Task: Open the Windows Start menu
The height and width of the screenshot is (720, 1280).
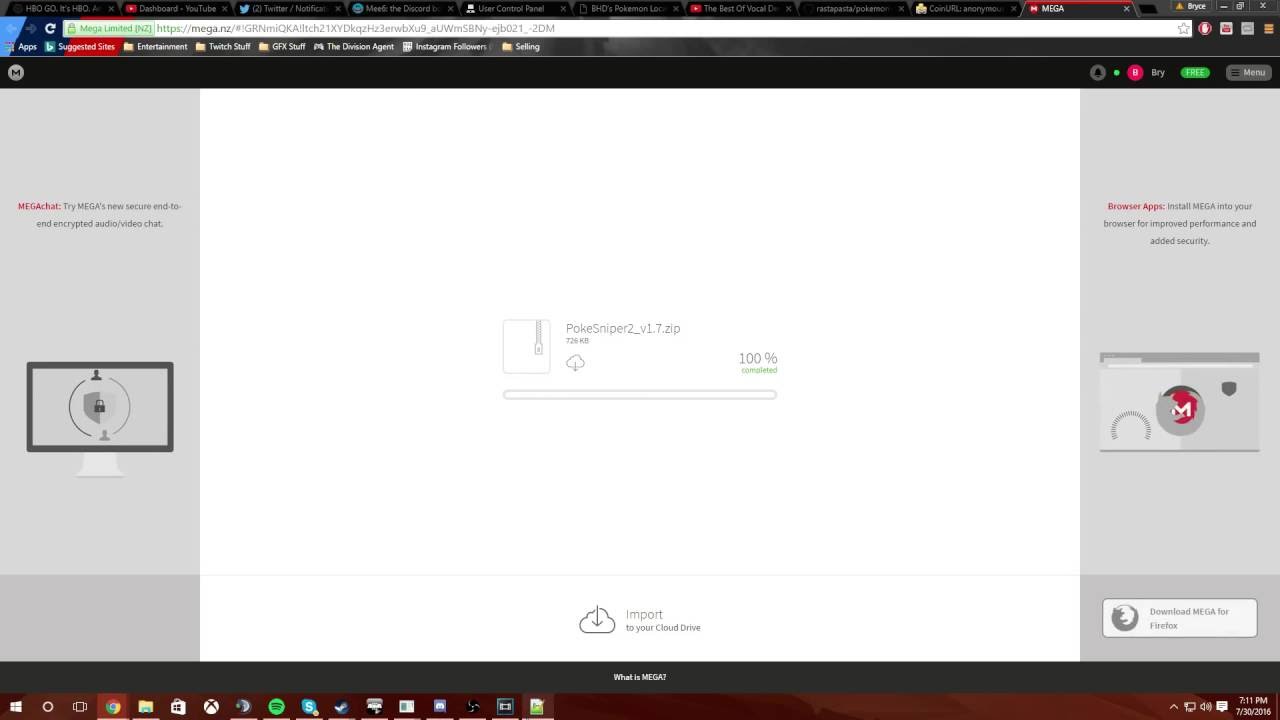Action: 15,707
